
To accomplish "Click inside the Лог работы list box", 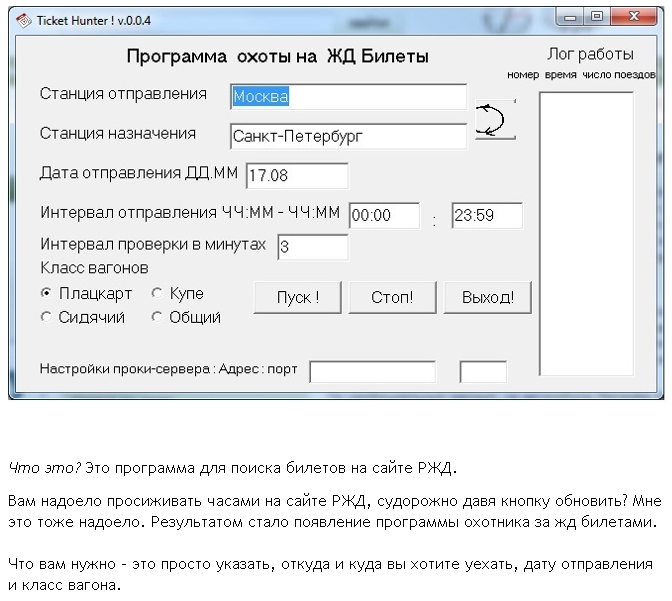I will [x=586, y=232].
